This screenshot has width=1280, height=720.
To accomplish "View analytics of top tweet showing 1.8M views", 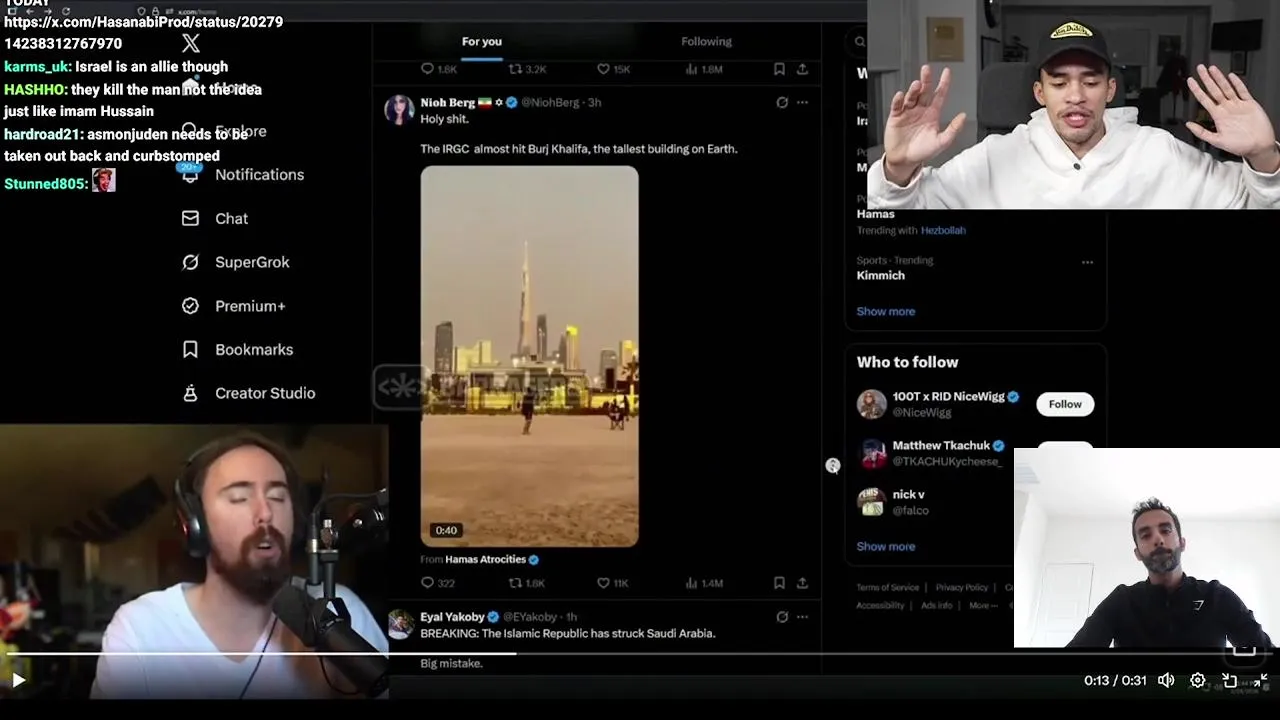I will pos(703,69).
